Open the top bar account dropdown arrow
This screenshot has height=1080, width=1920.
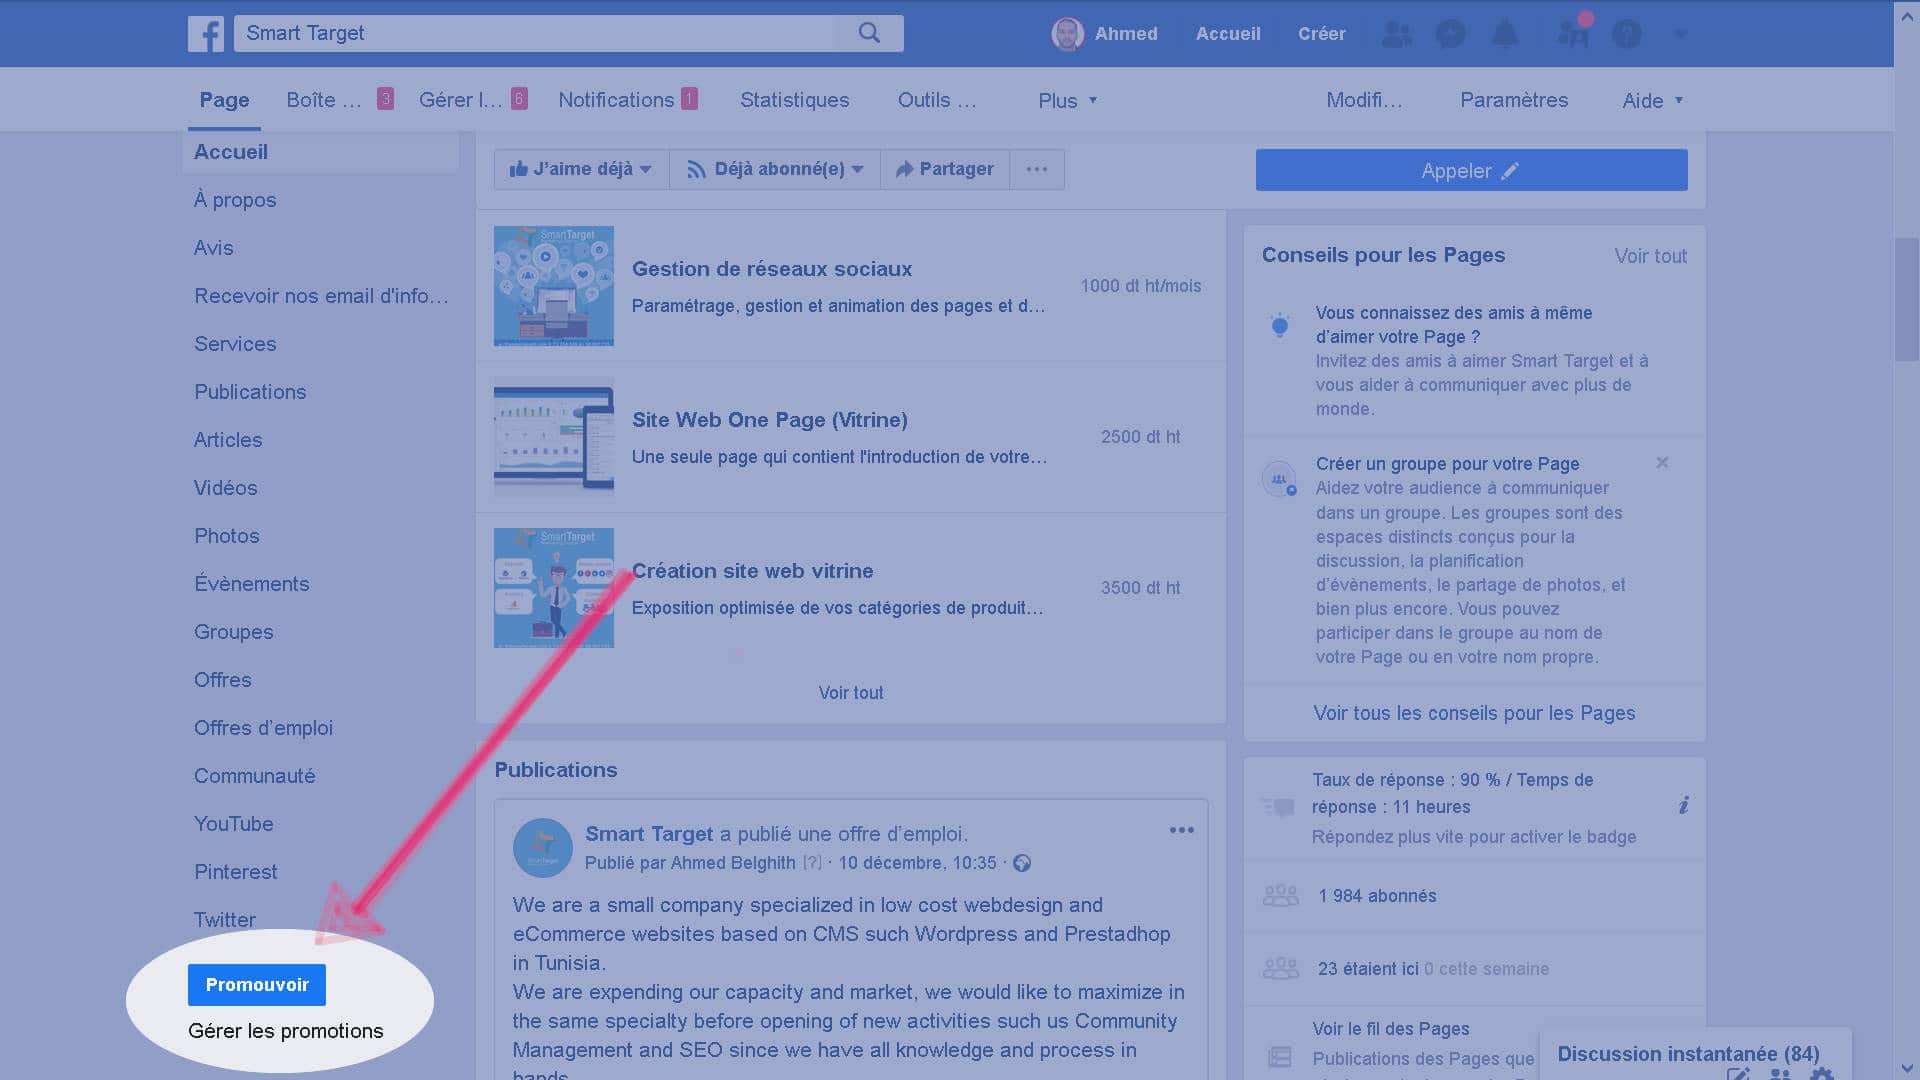pos(1680,34)
